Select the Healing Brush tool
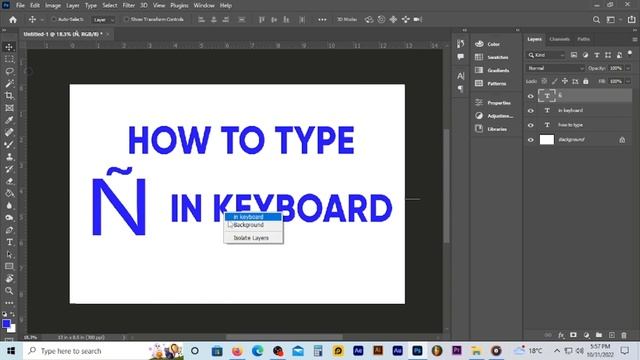This screenshot has height=360, width=640. tap(9, 132)
